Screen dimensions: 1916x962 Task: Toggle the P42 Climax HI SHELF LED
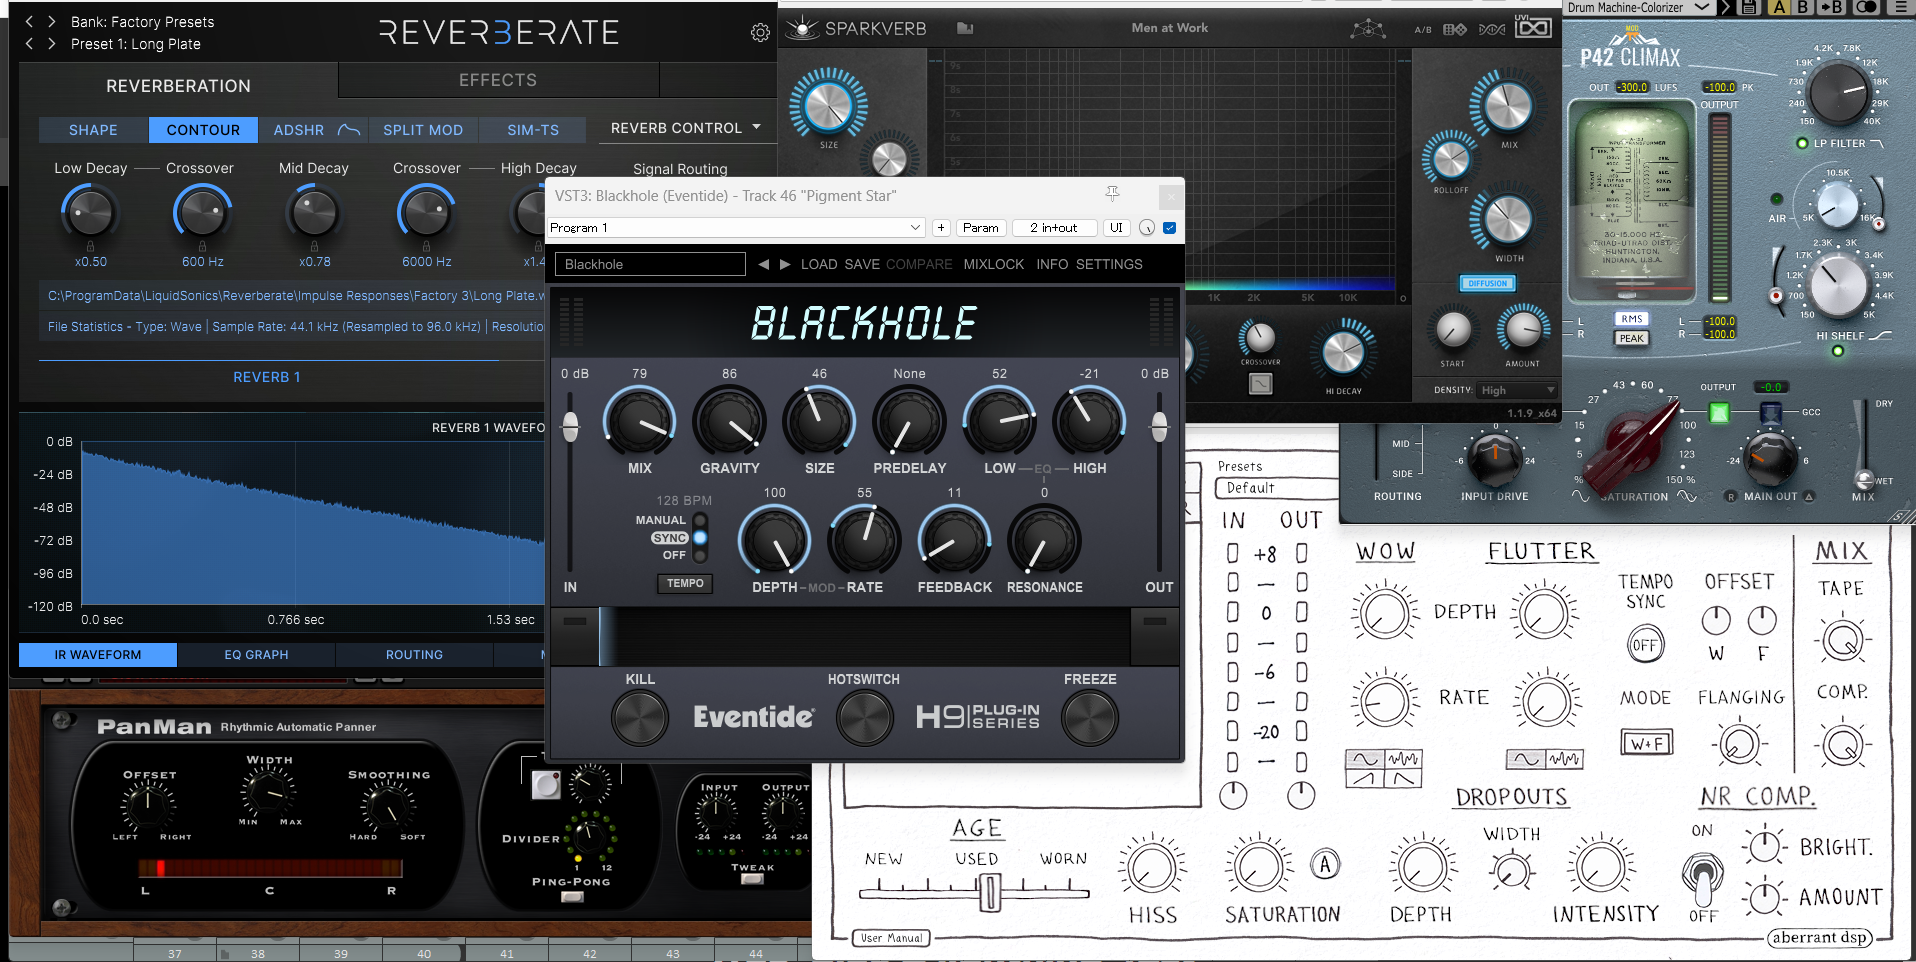[x=1837, y=351]
